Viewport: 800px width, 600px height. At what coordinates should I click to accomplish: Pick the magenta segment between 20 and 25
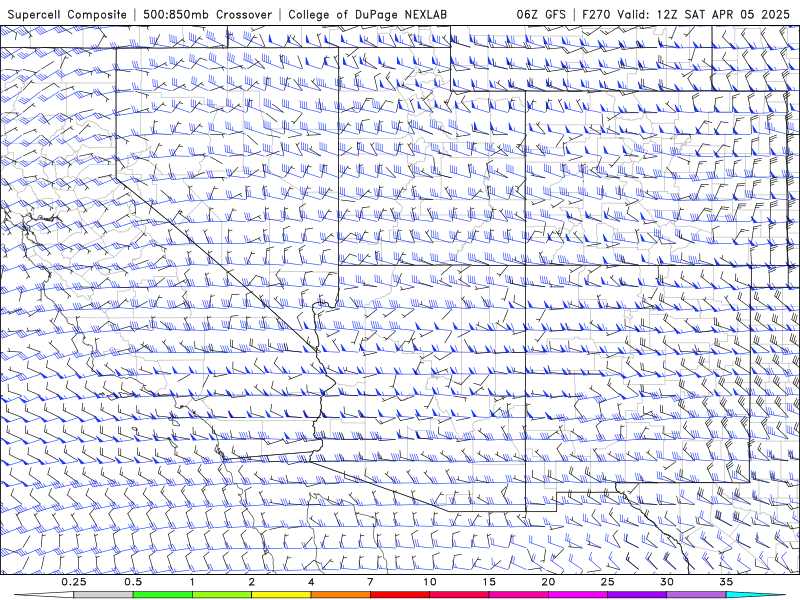(x=578, y=595)
